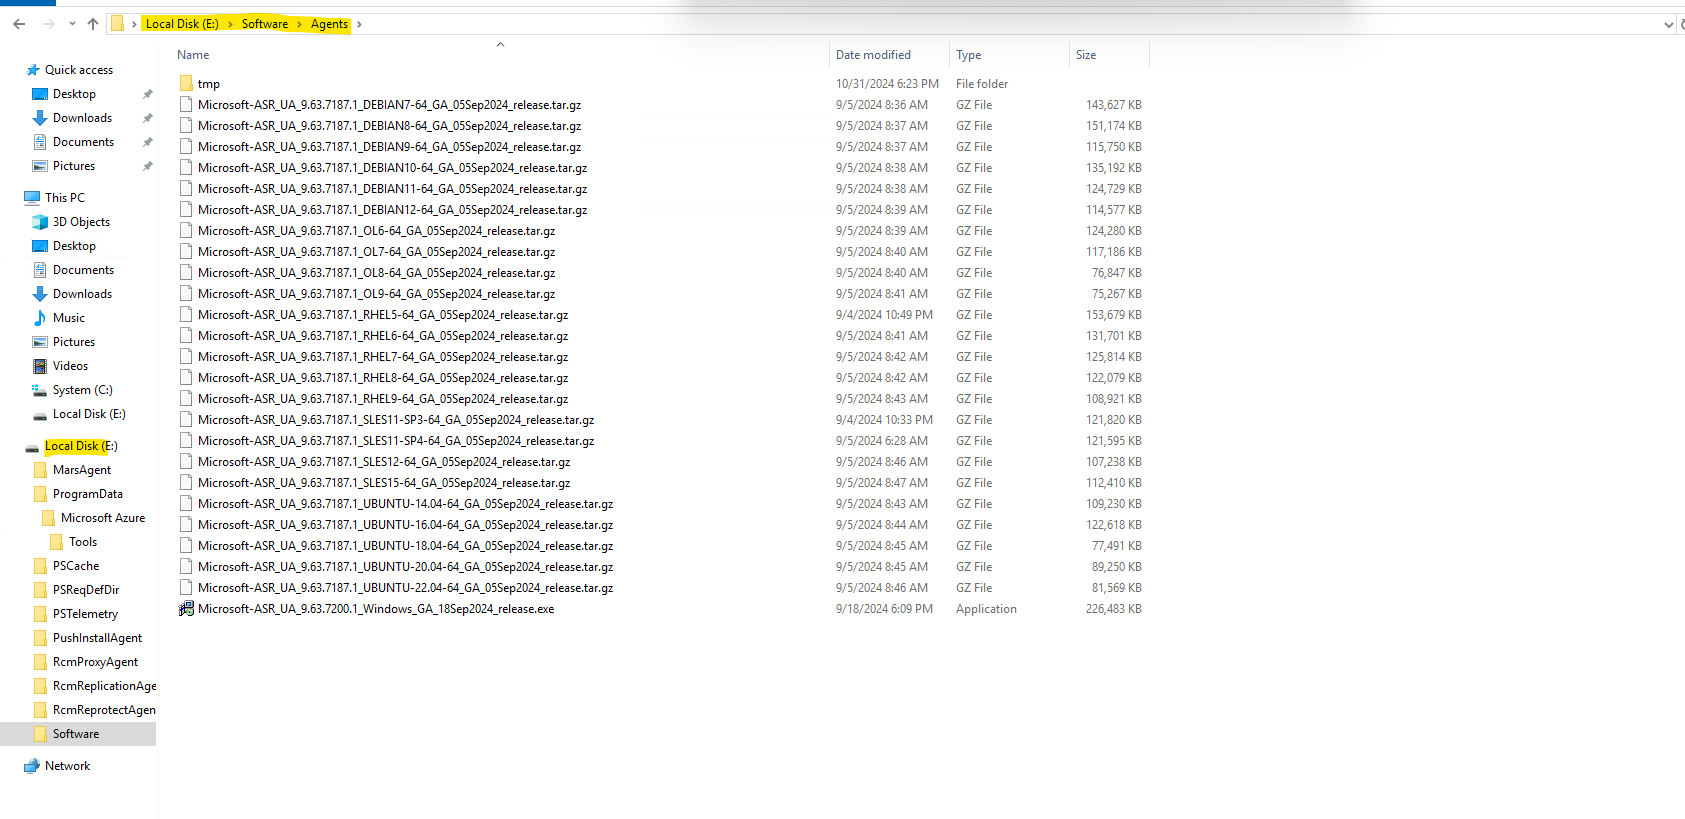The image size is (1685, 819).
Task: Click Agents breadcrumb in address bar
Action: (329, 24)
